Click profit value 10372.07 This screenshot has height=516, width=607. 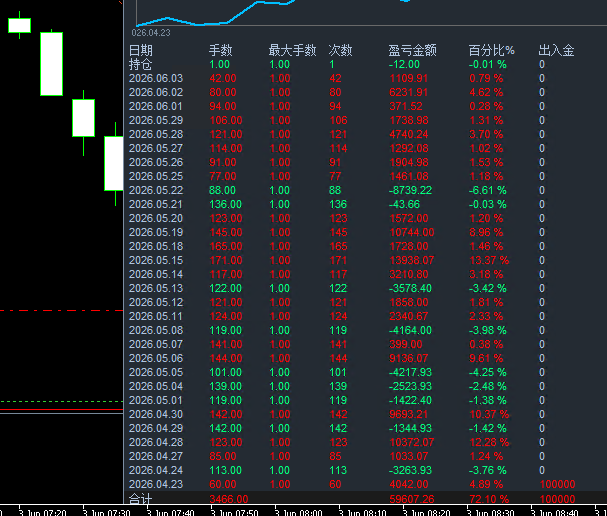coord(412,442)
